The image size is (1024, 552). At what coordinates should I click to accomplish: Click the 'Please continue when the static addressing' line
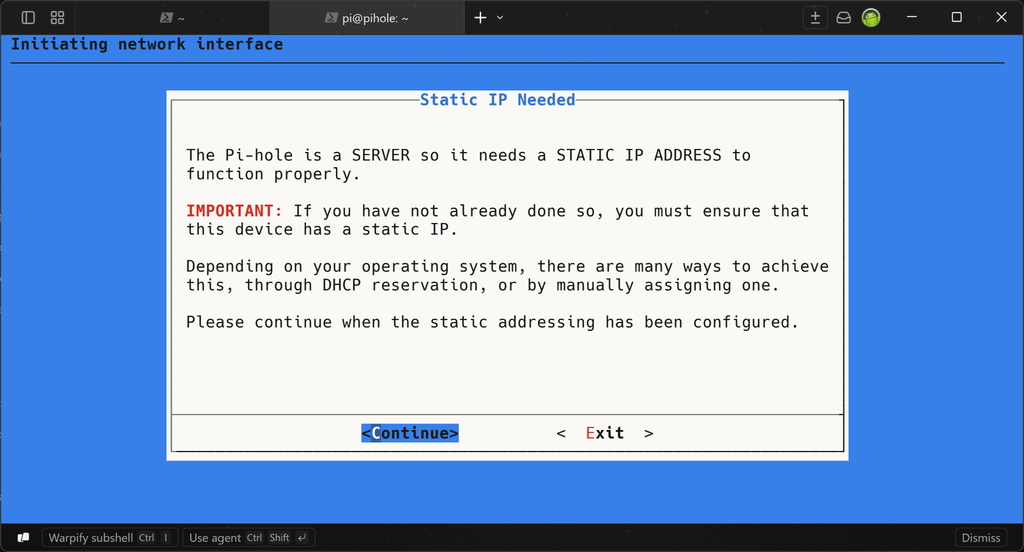(492, 322)
